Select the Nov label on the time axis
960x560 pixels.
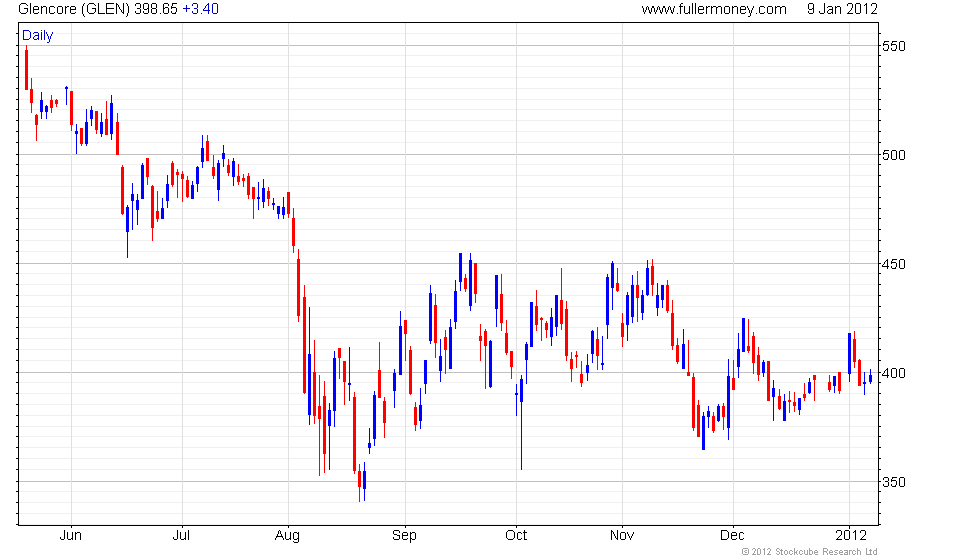[622, 536]
